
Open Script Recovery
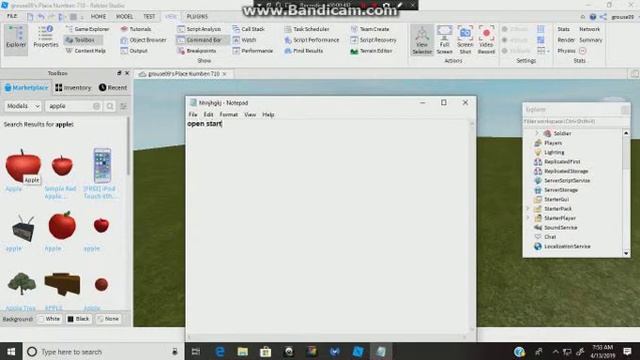pyautogui.click(x=373, y=40)
